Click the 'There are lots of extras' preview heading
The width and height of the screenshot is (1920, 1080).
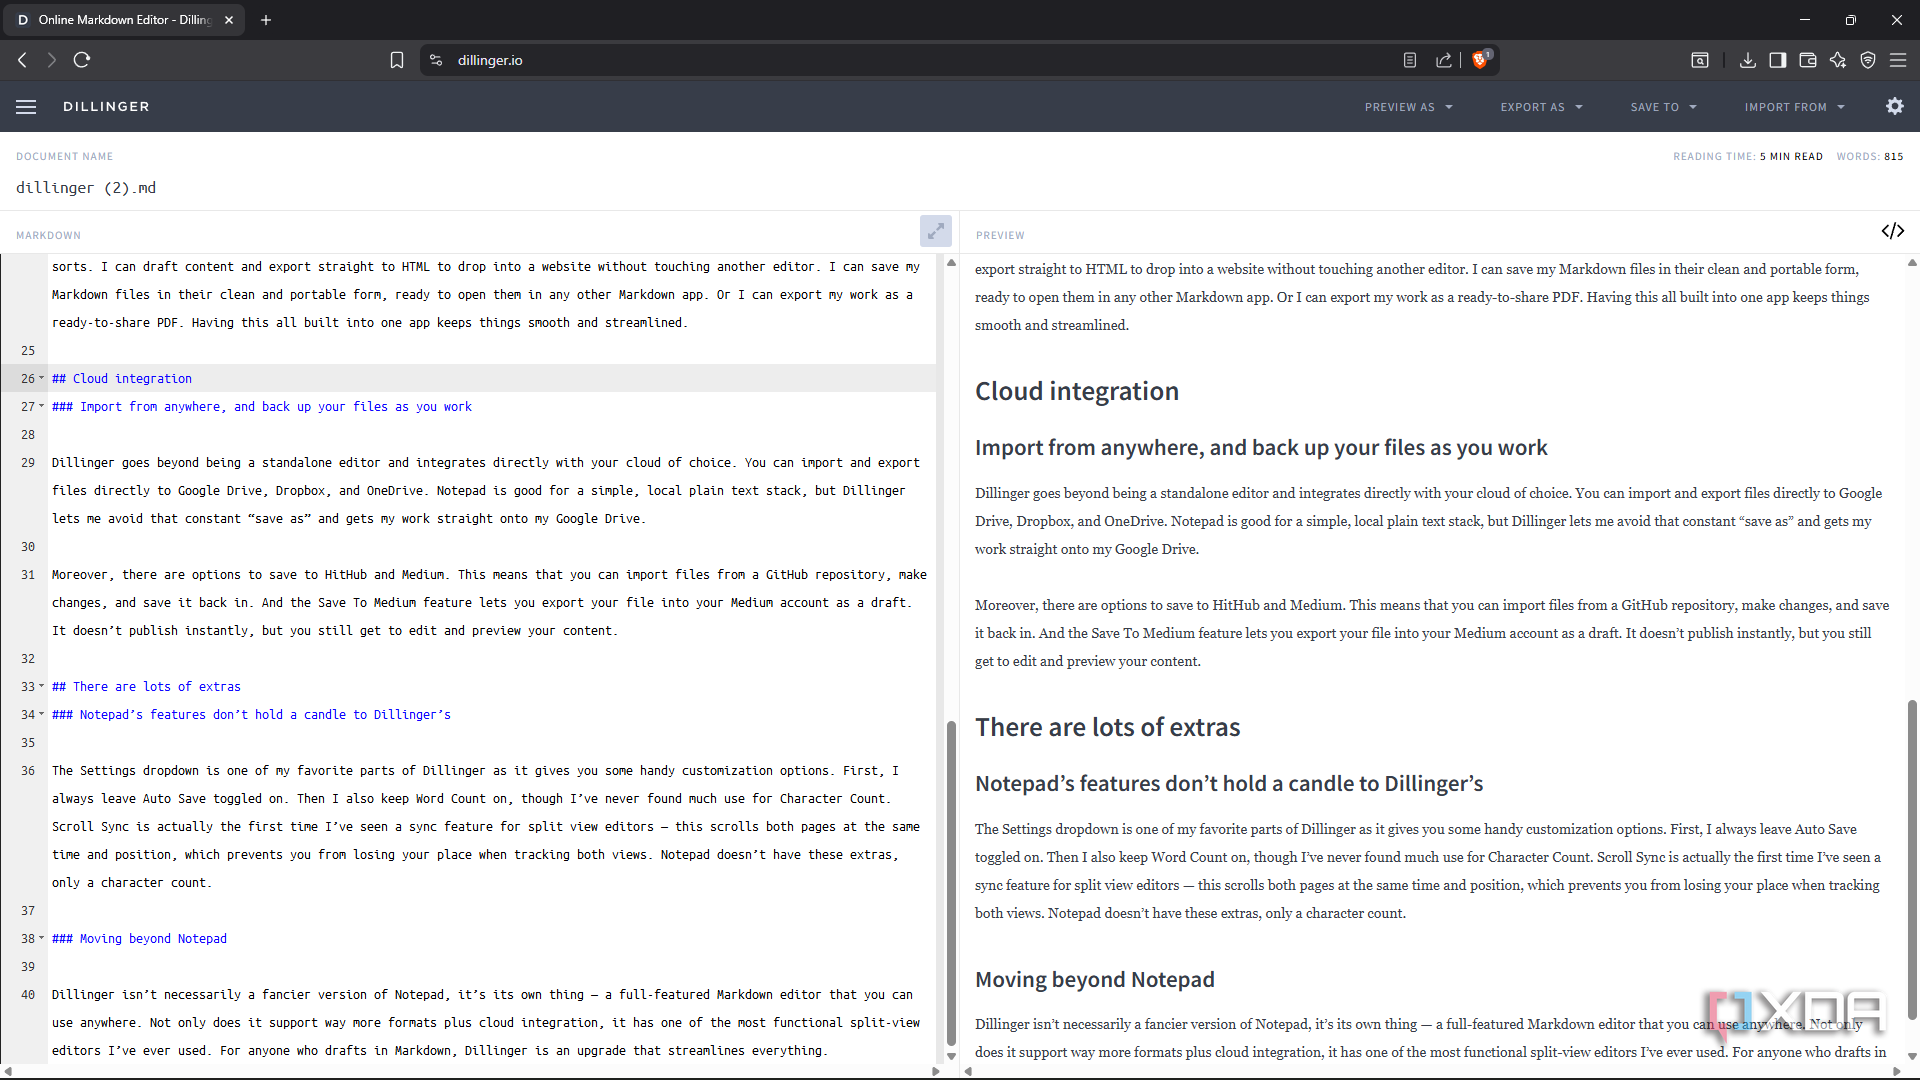1107,727
